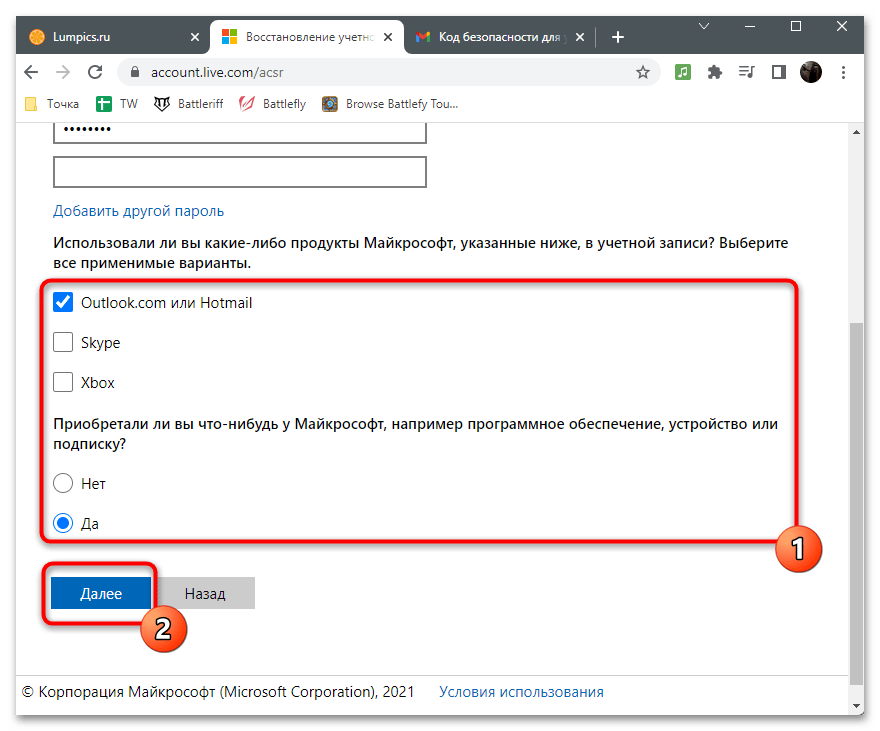Image resolution: width=880 pixels, height=731 pixels.
Task: Click the scrollbar up arrow
Action: (856, 132)
